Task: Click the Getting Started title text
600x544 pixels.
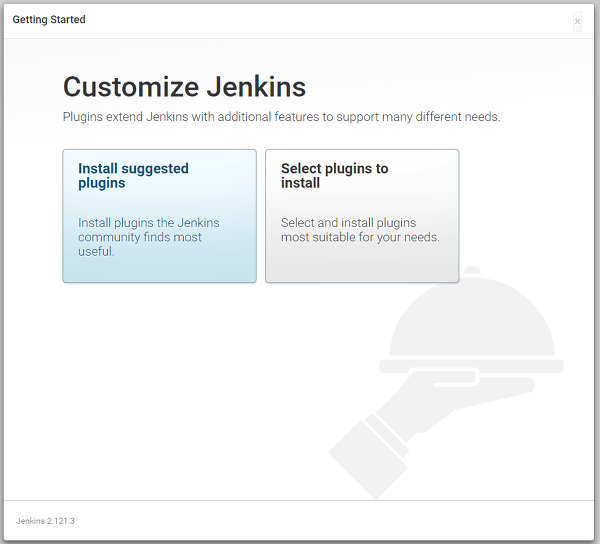Action: coord(49,20)
